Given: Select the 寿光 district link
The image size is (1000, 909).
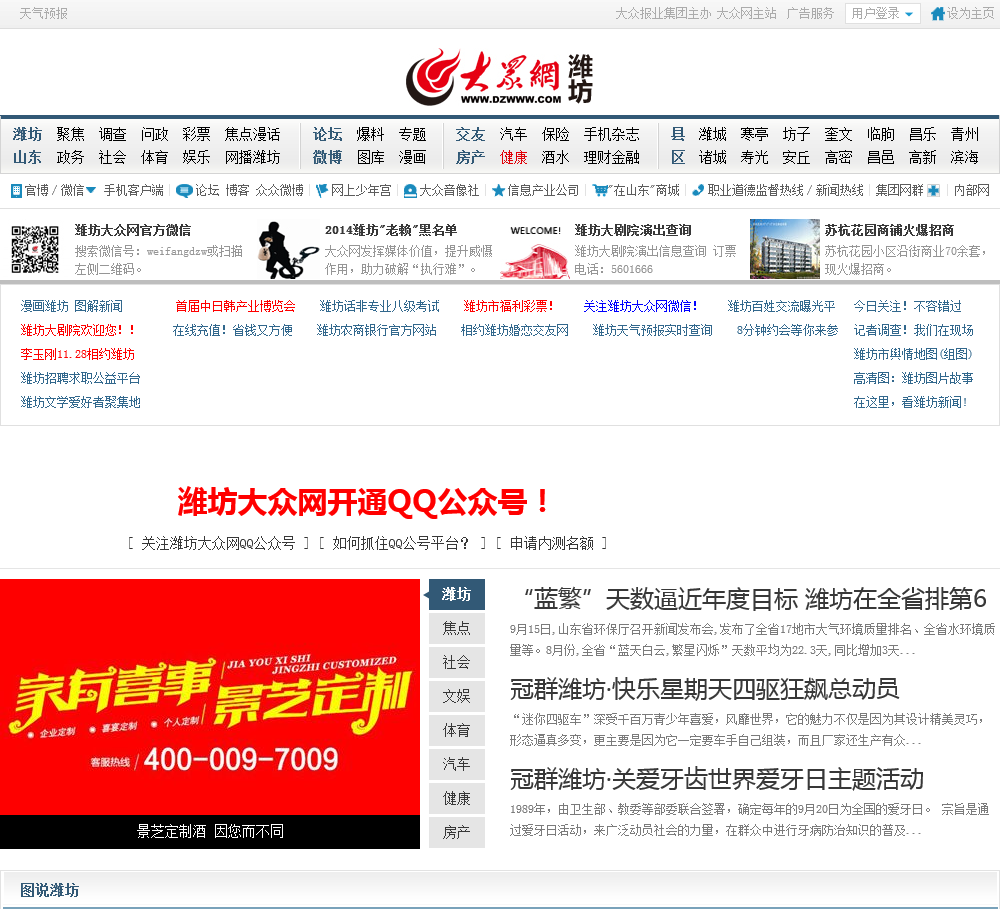Looking at the screenshot, I should coord(754,157).
